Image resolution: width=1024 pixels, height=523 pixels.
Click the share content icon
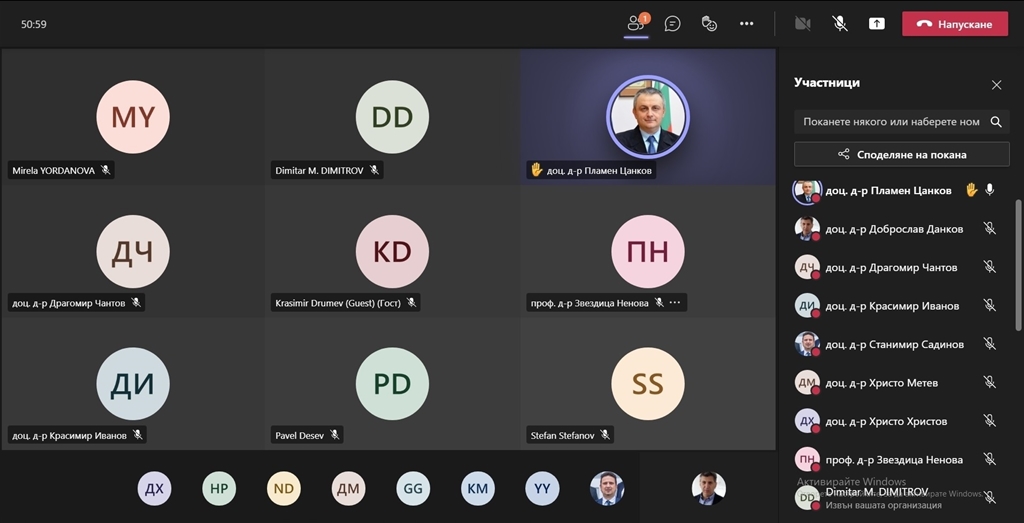coord(877,23)
